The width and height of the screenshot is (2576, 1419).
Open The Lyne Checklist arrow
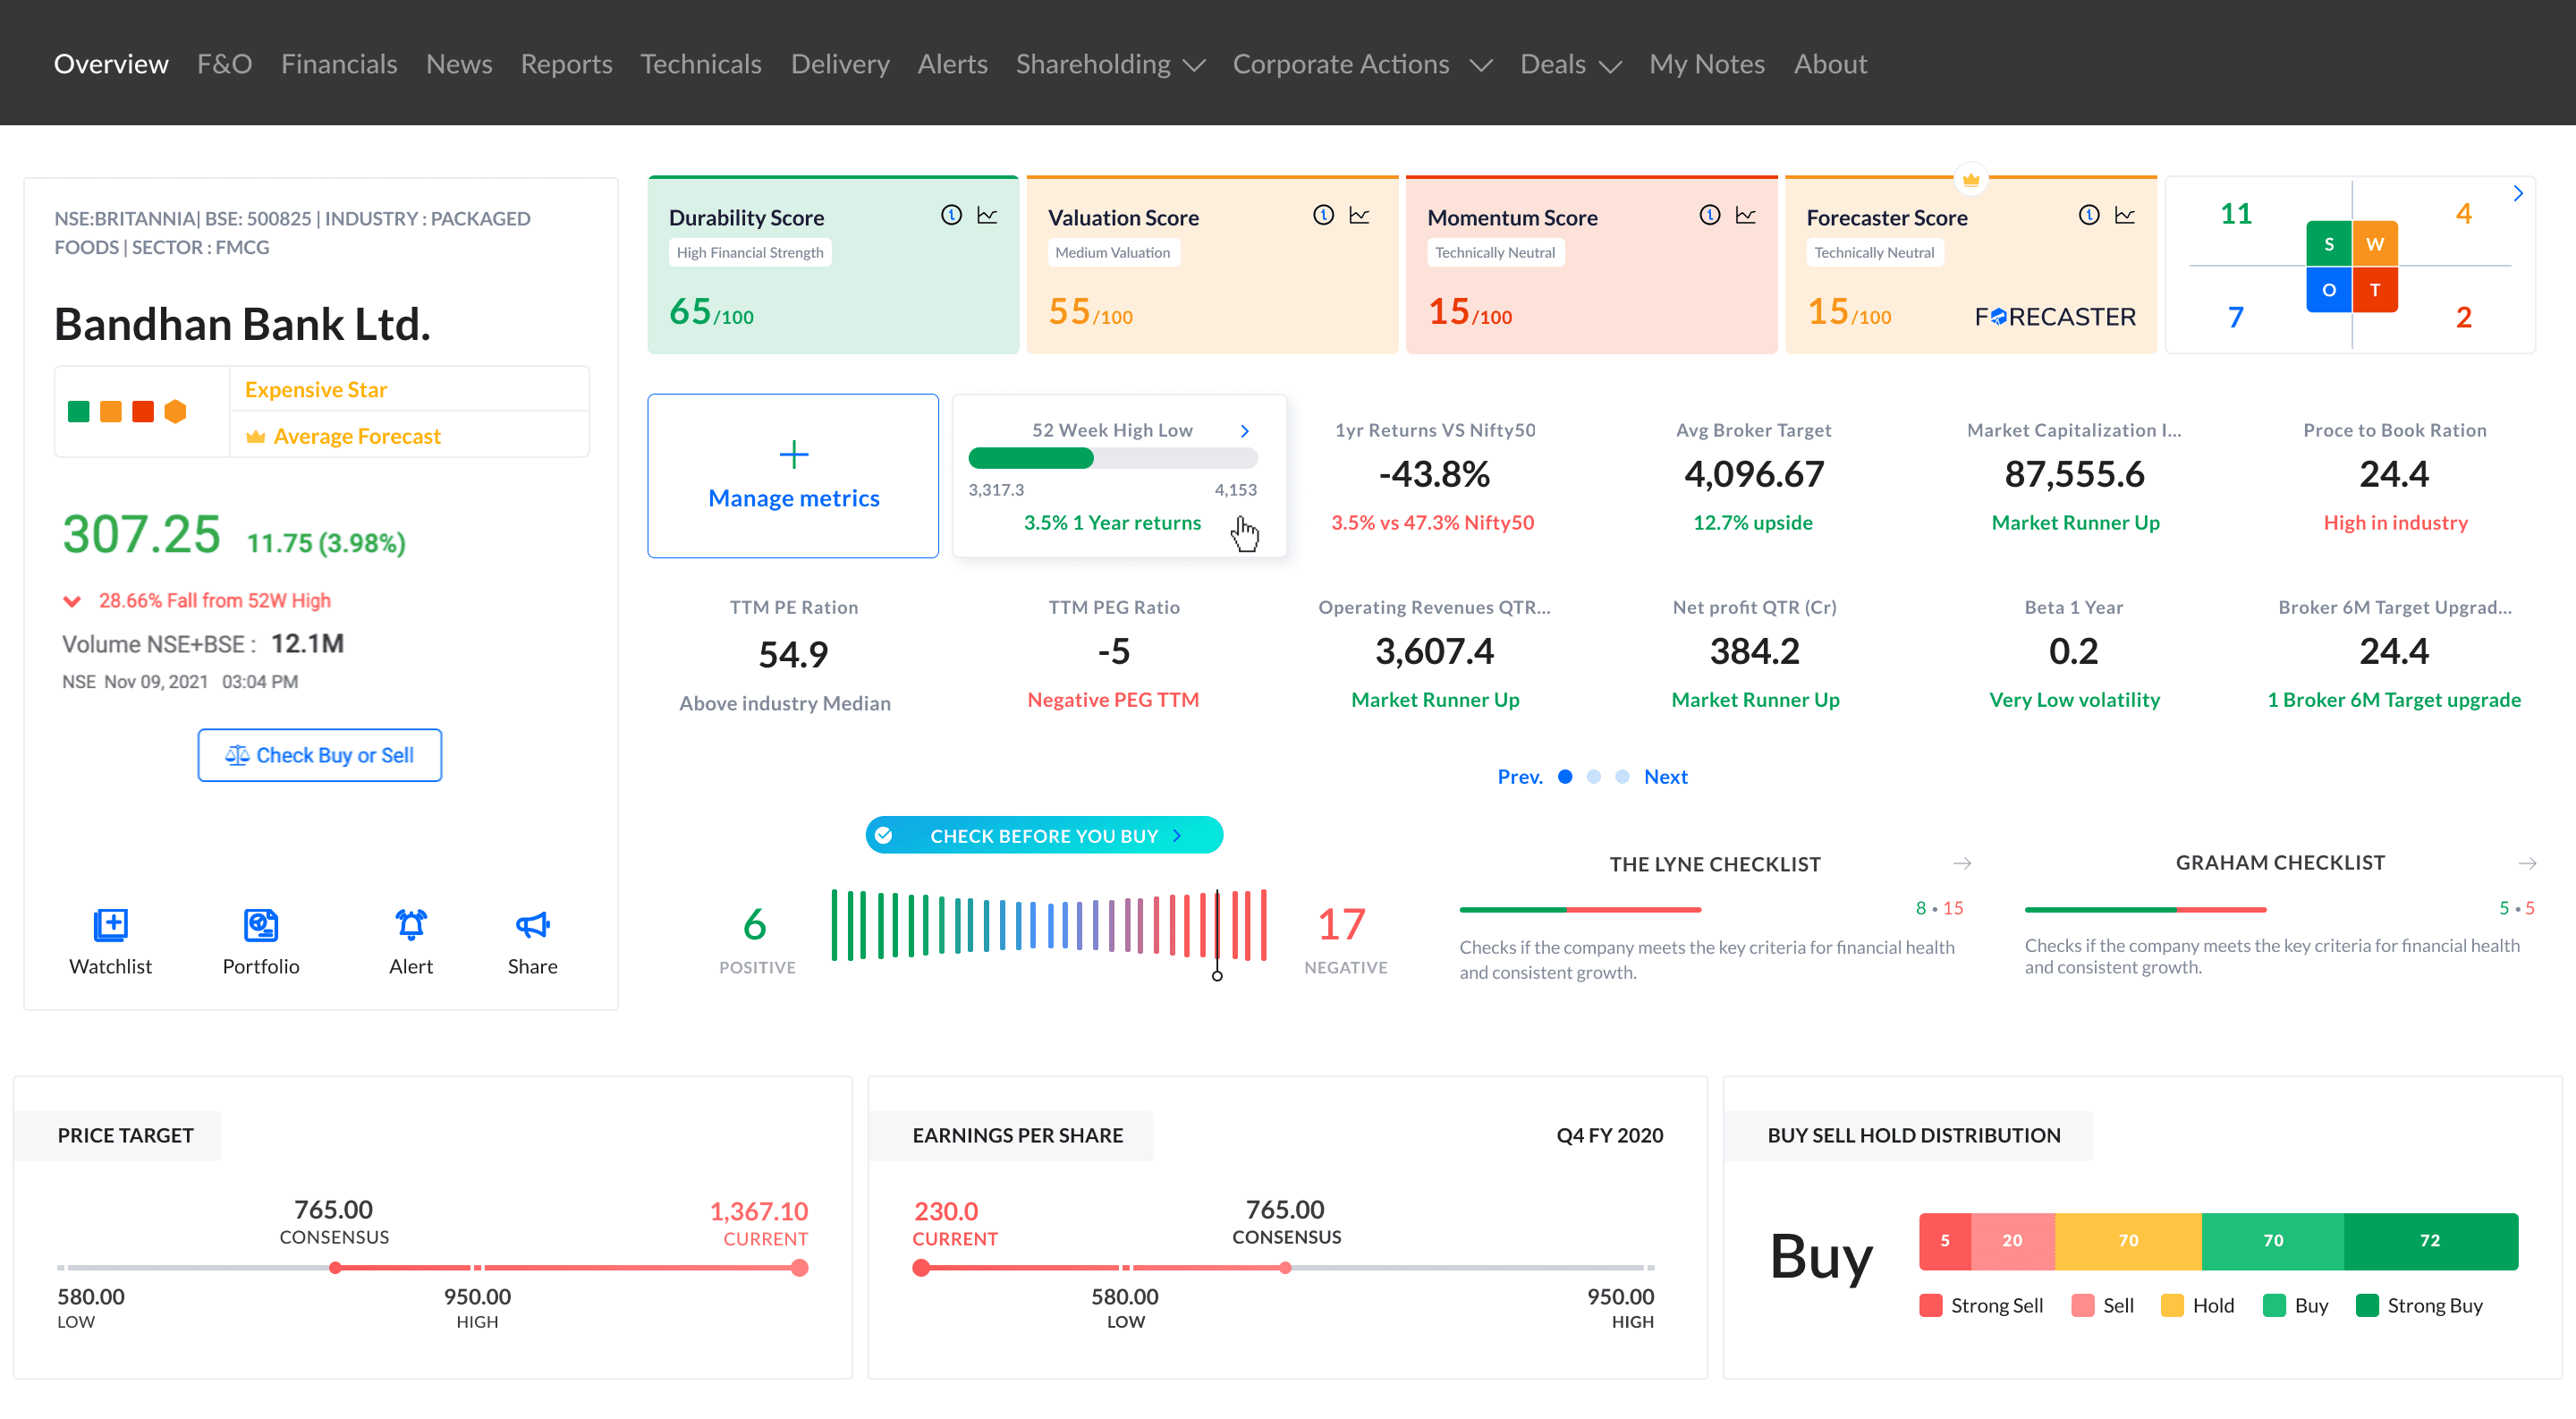[1962, 864]
